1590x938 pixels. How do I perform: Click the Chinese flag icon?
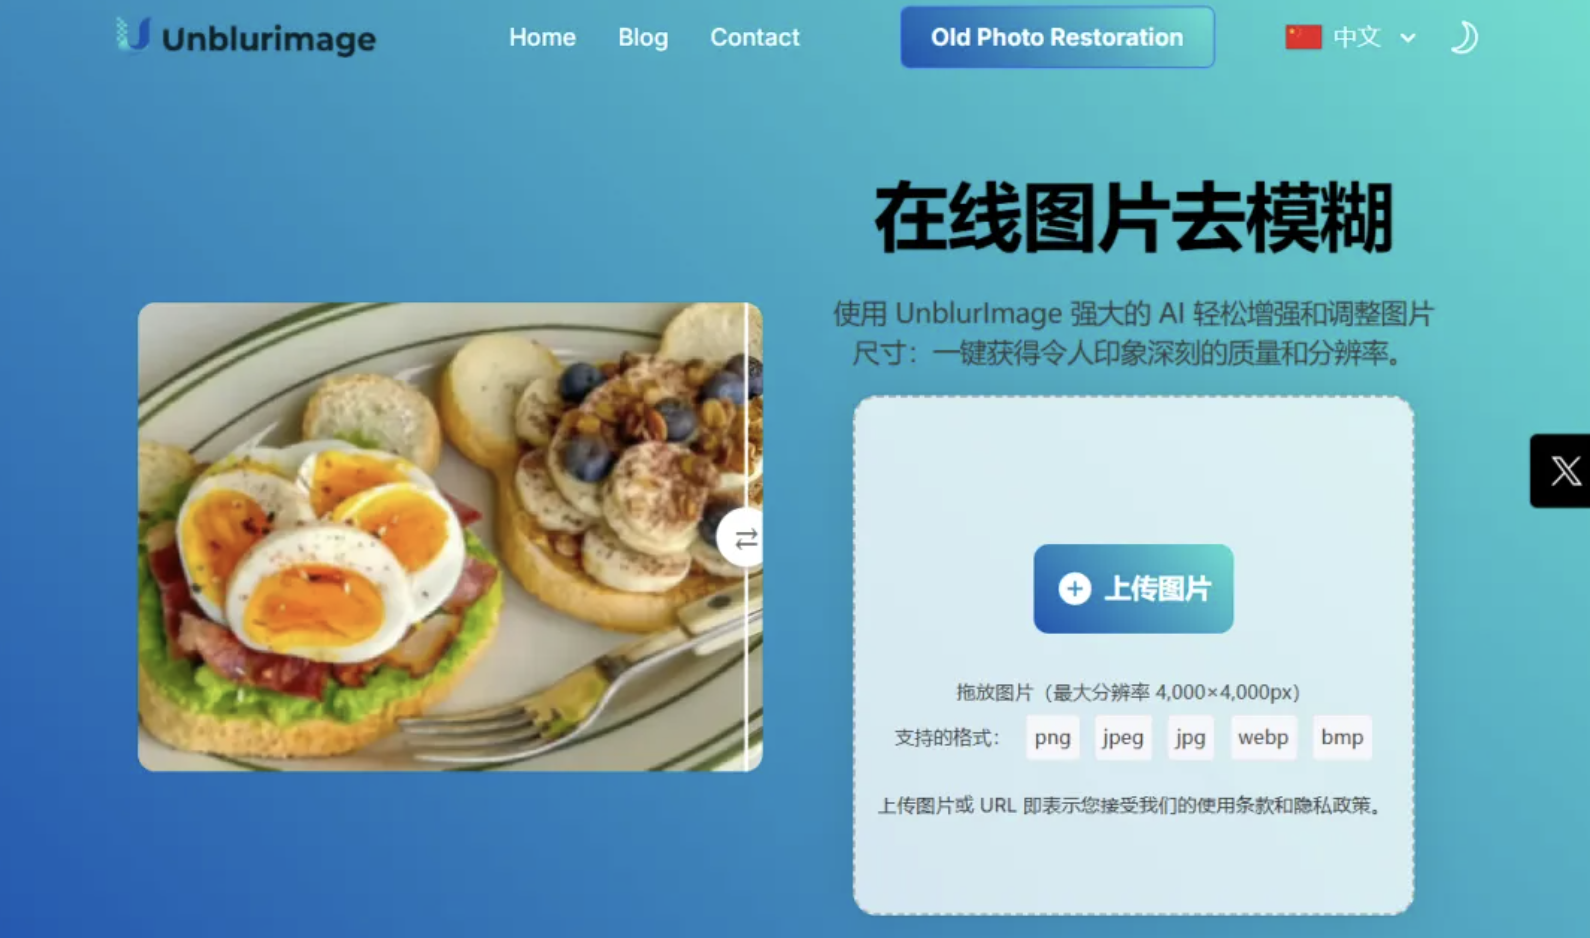(1303, 37)
